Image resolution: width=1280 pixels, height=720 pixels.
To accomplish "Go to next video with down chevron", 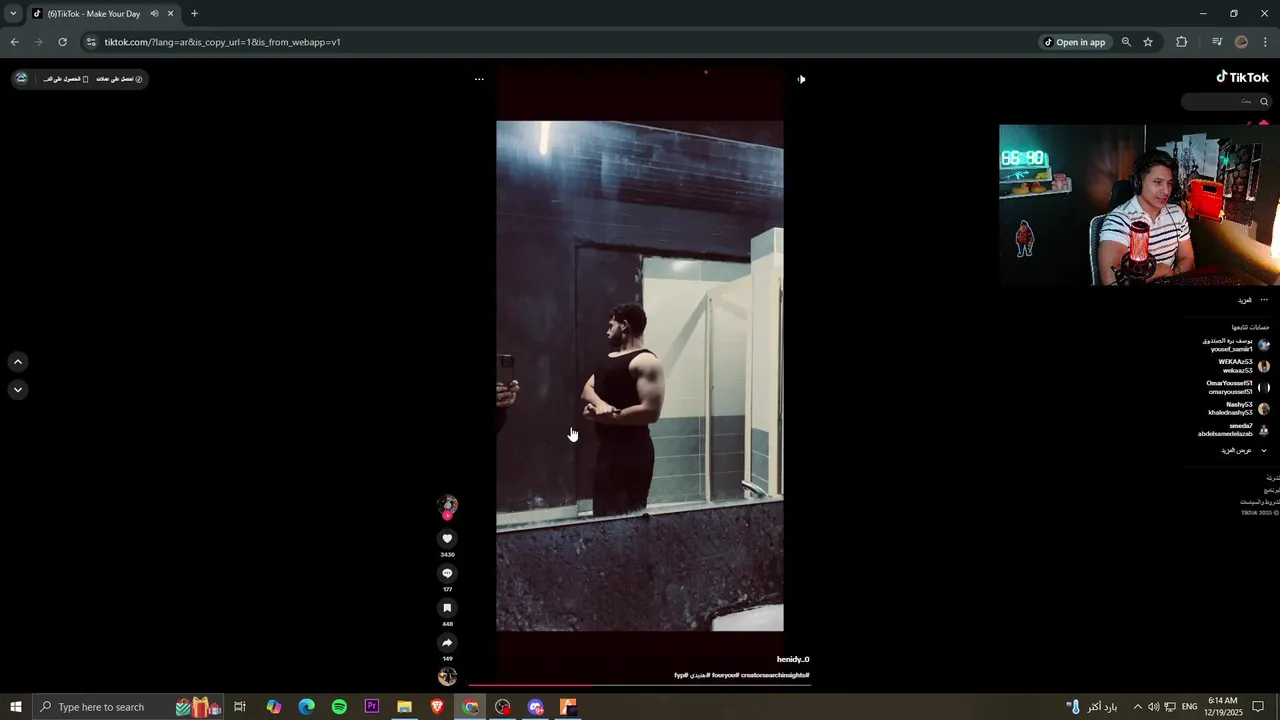I will [18, 390].
